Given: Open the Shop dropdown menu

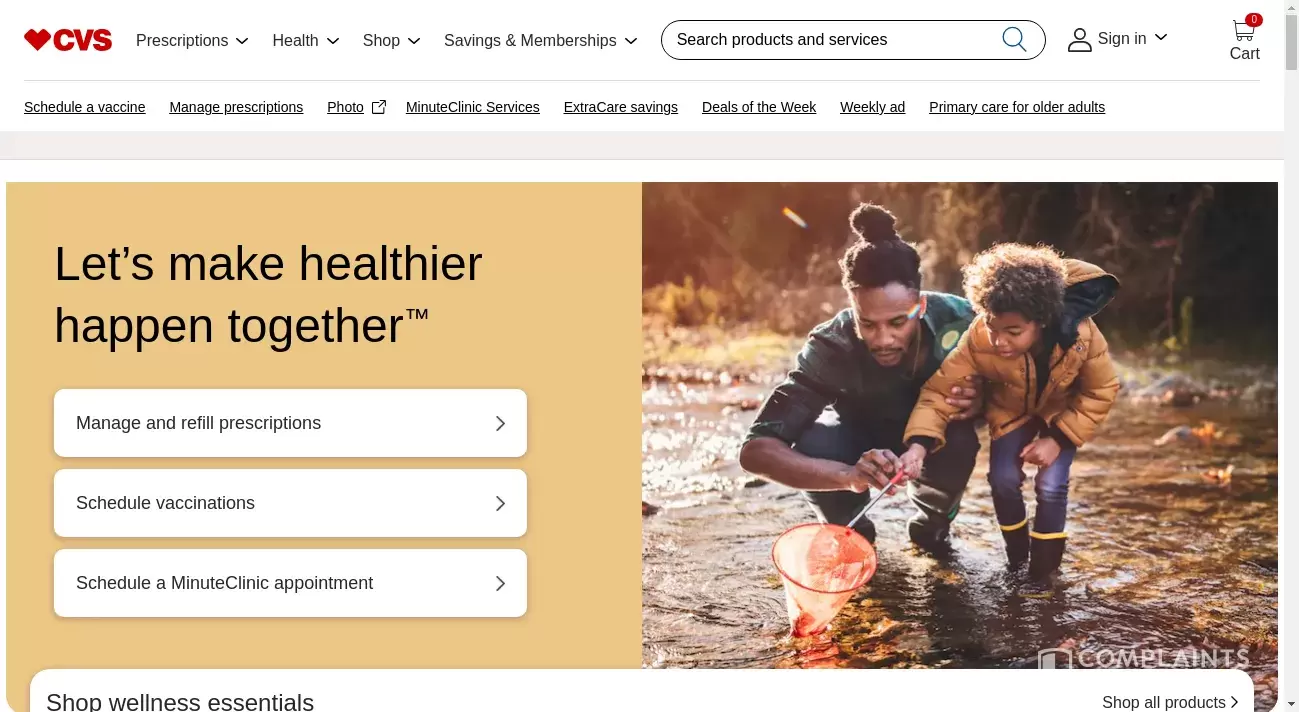Looking at the screenshot, I should pyautogui.click(x=392, y=40).
